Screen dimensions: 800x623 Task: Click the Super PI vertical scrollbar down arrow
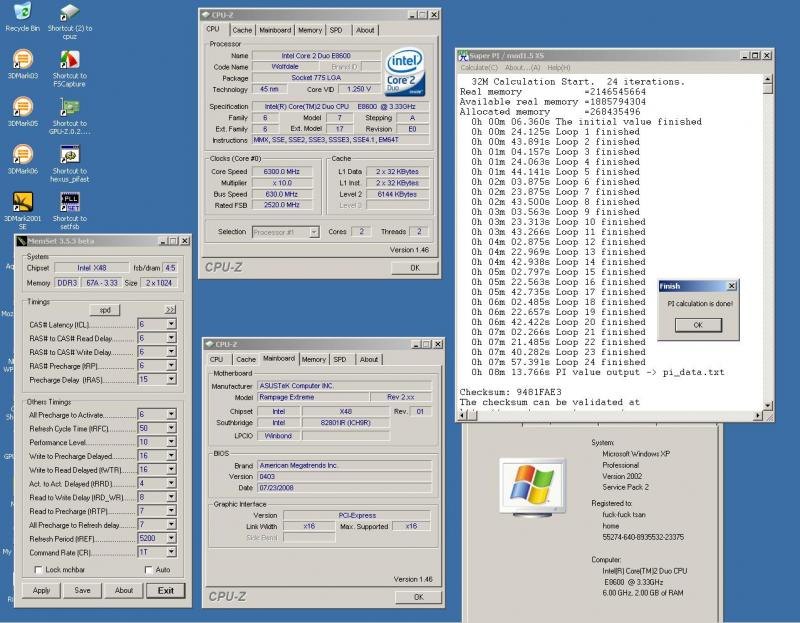[x=767, y=406]
